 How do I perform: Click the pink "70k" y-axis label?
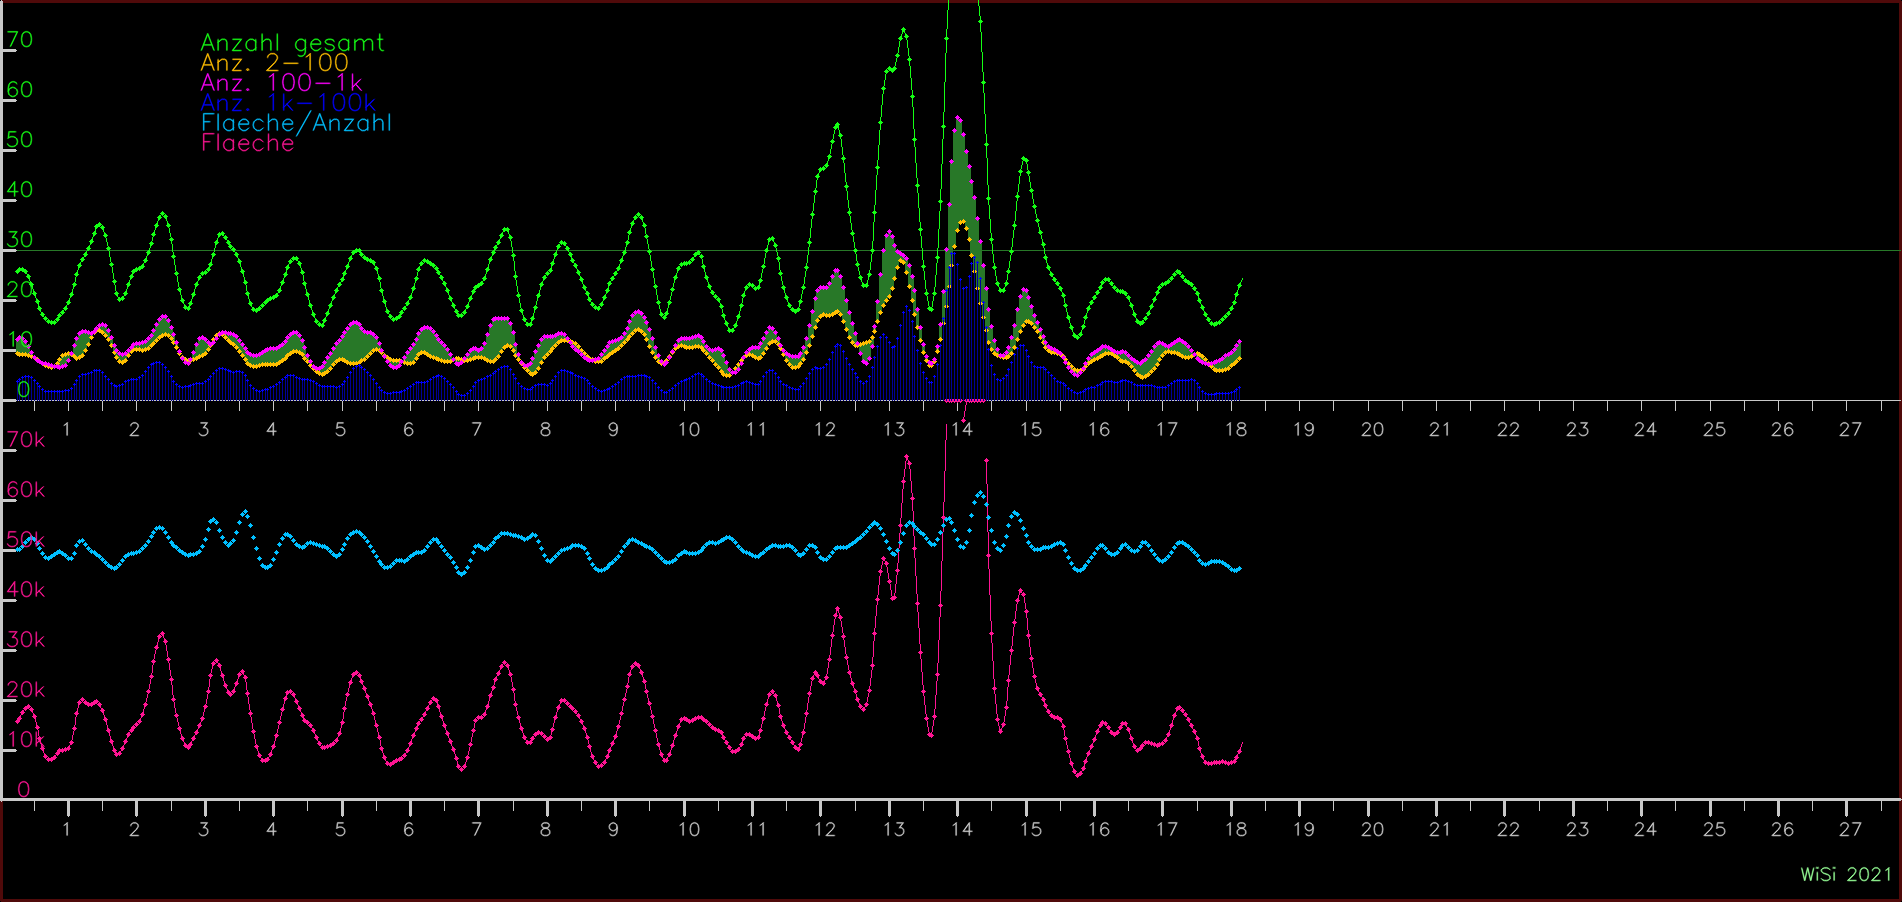tap(26, 440)
